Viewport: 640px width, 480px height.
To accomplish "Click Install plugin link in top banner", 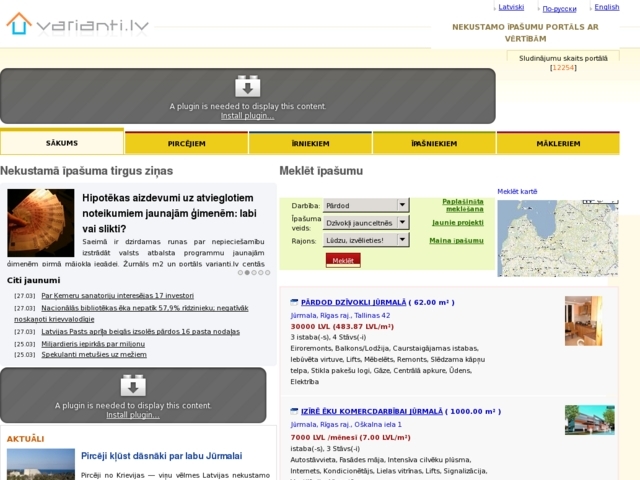I will coord(247,116).
